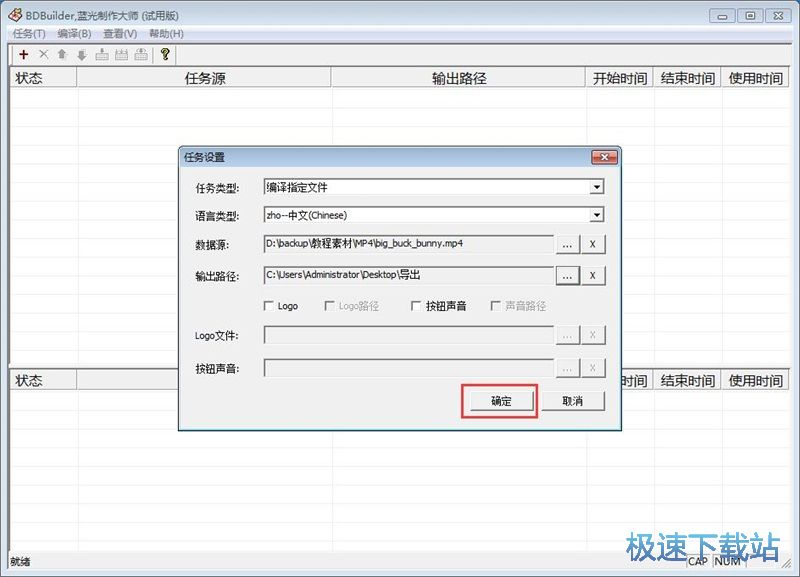
Task: Click the bottom list 结束时间 column header
Action: click(x=687, y=380)
